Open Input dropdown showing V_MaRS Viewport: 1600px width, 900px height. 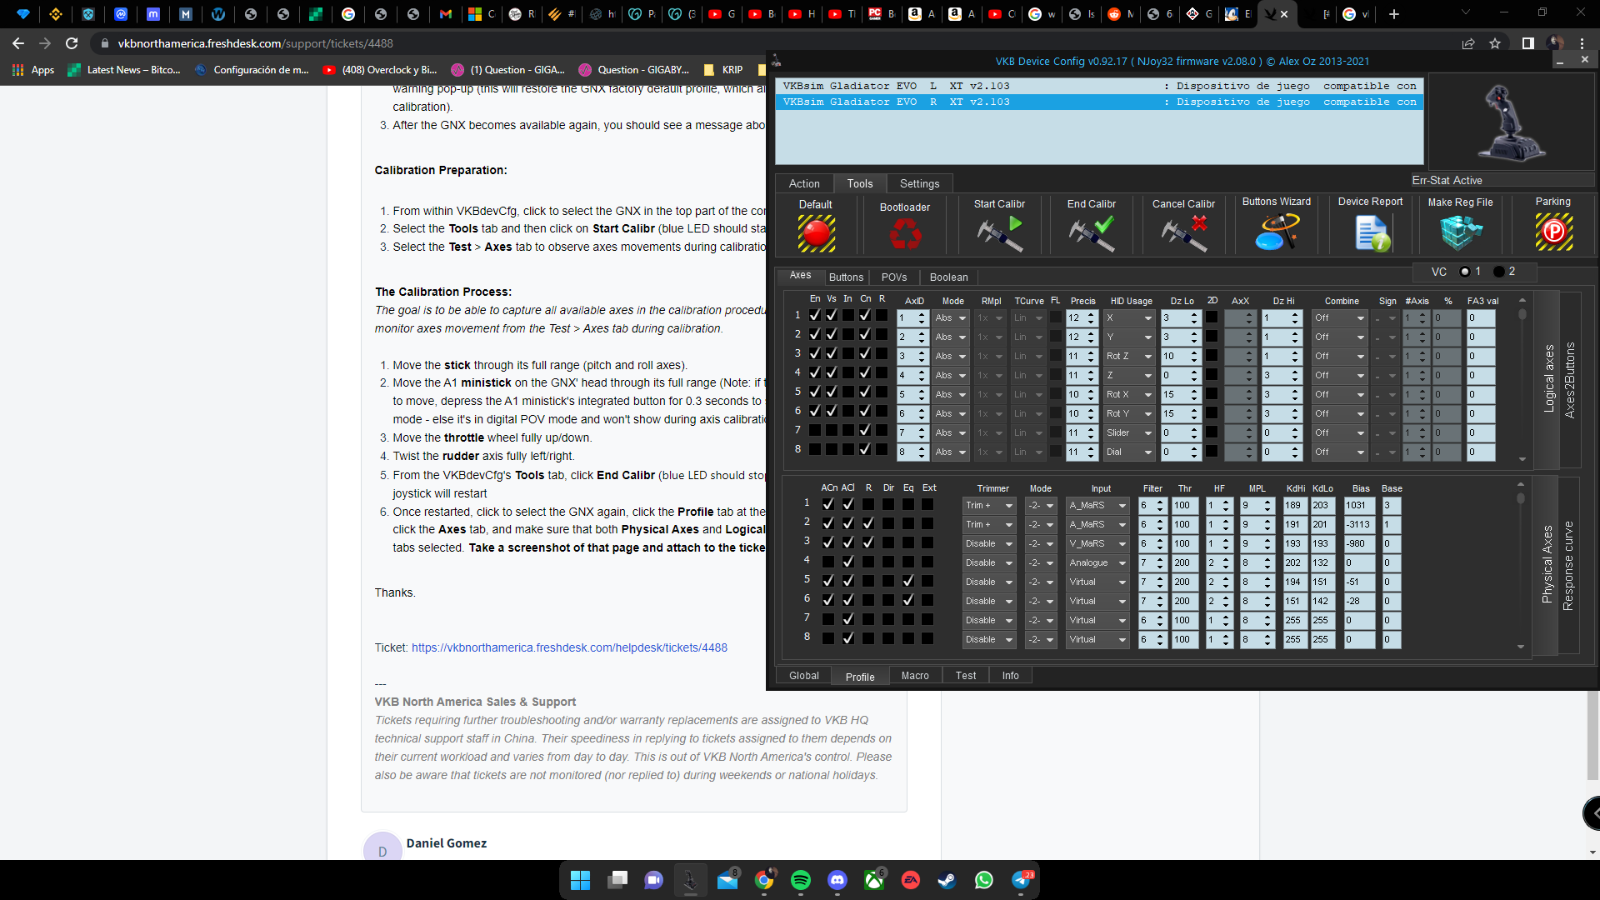1097,544
